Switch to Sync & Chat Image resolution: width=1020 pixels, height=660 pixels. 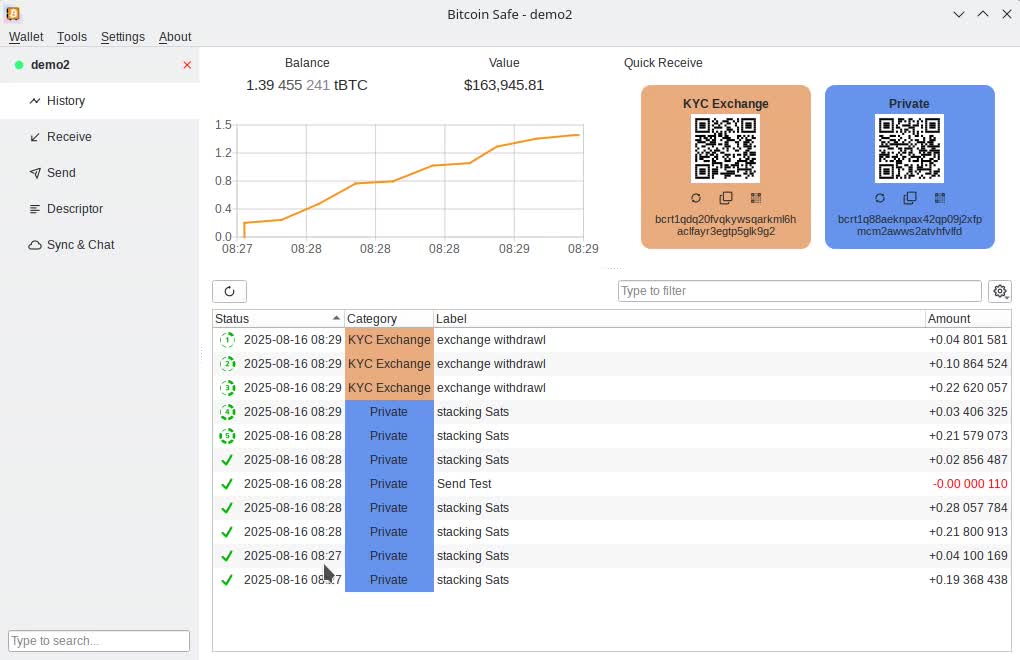click(x=80, y=245)
